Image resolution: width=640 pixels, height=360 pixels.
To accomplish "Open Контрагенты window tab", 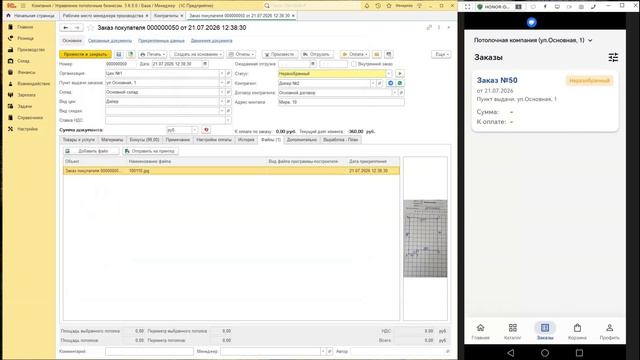I will tap(168, 16).
